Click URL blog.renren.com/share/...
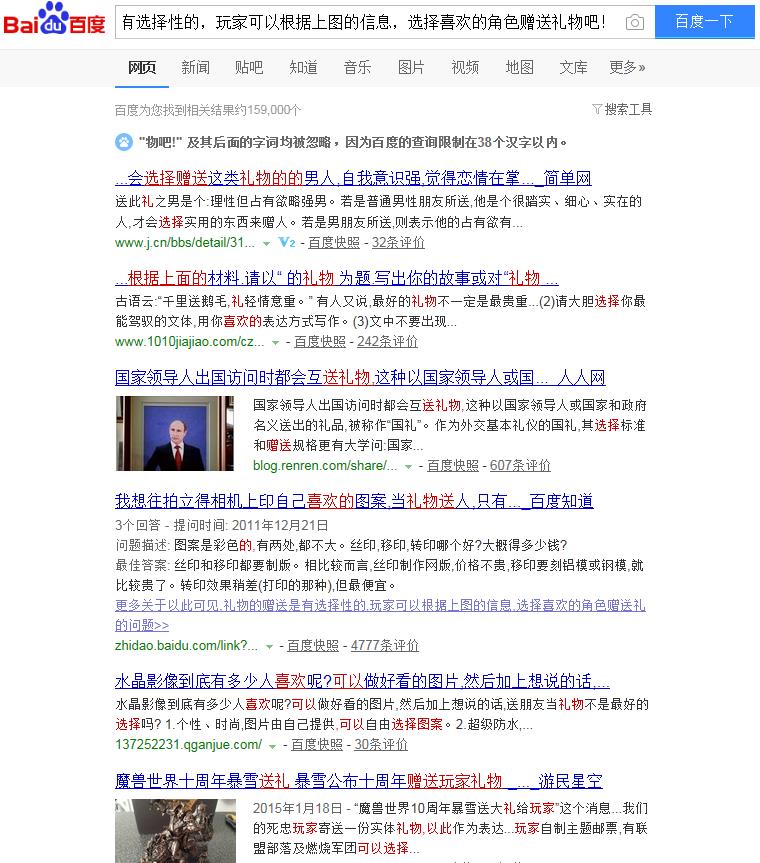 point(325,466)
